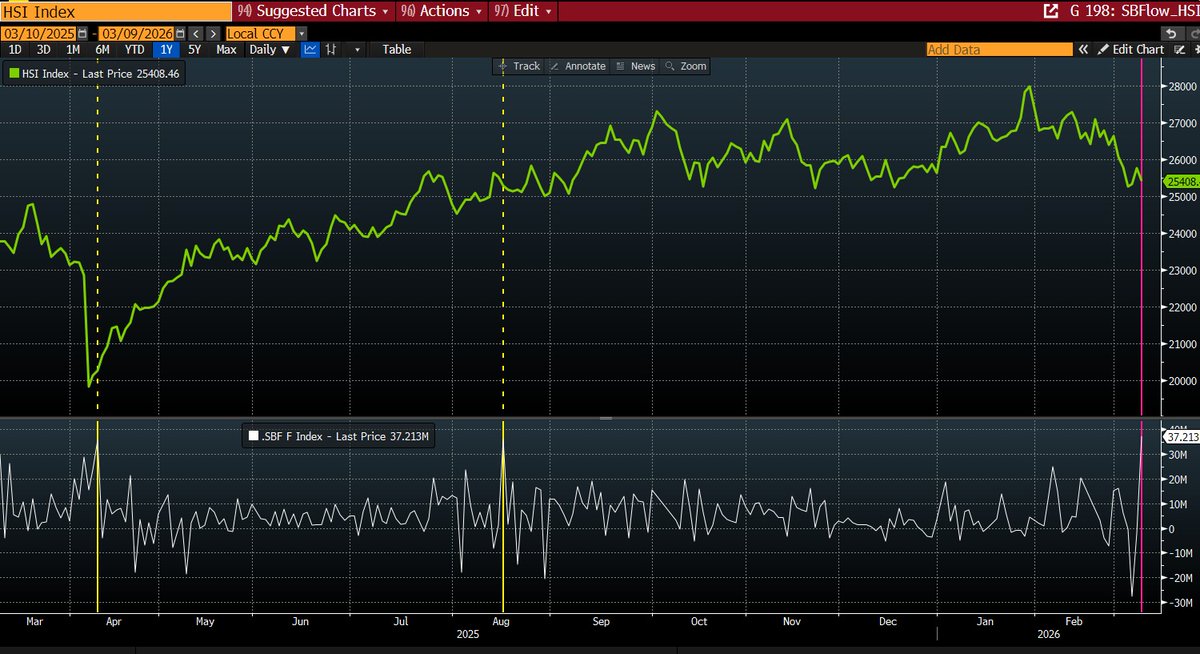The height and width of the screenshot is (654, 1200).
Task: Select the line chart type icon
Action: pos(310,49)
